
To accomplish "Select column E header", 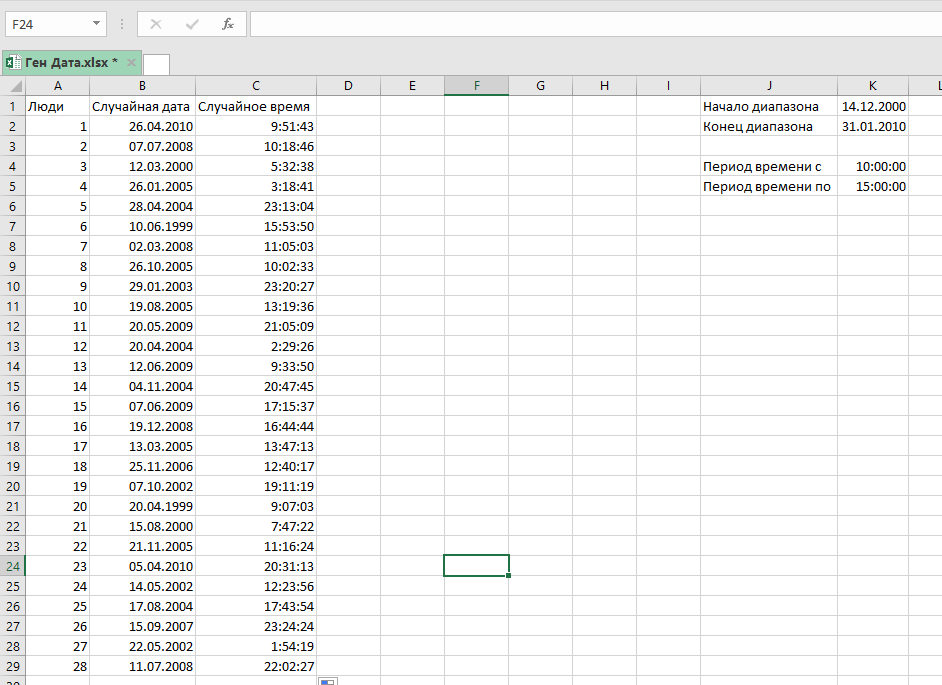I will tap(412, 86).
